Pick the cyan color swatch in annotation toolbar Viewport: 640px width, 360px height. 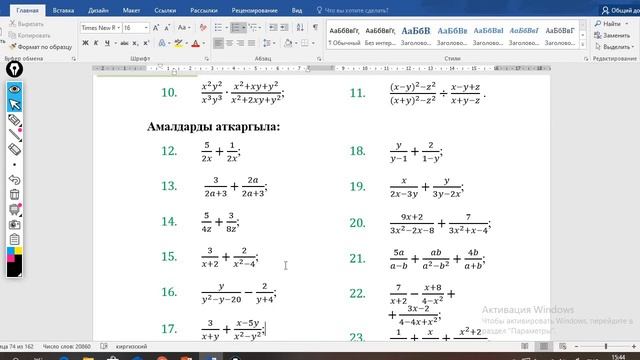(x=11, y=251)
